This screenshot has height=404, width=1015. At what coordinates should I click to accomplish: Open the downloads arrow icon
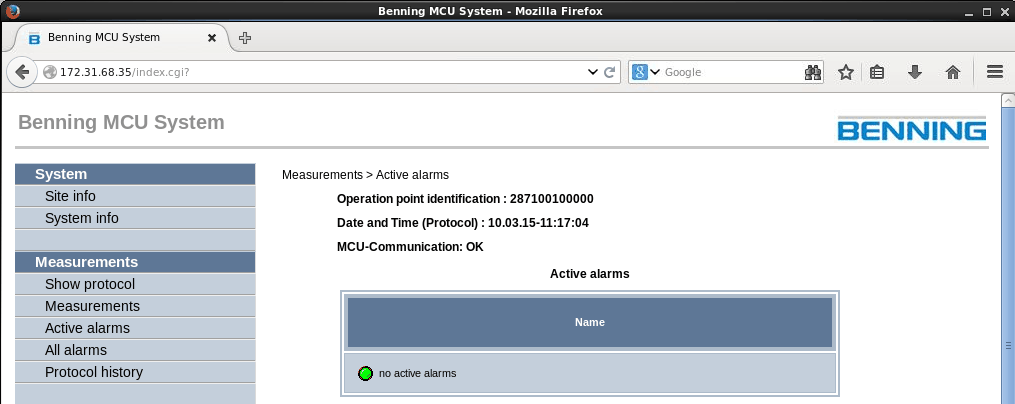(914, 72)
